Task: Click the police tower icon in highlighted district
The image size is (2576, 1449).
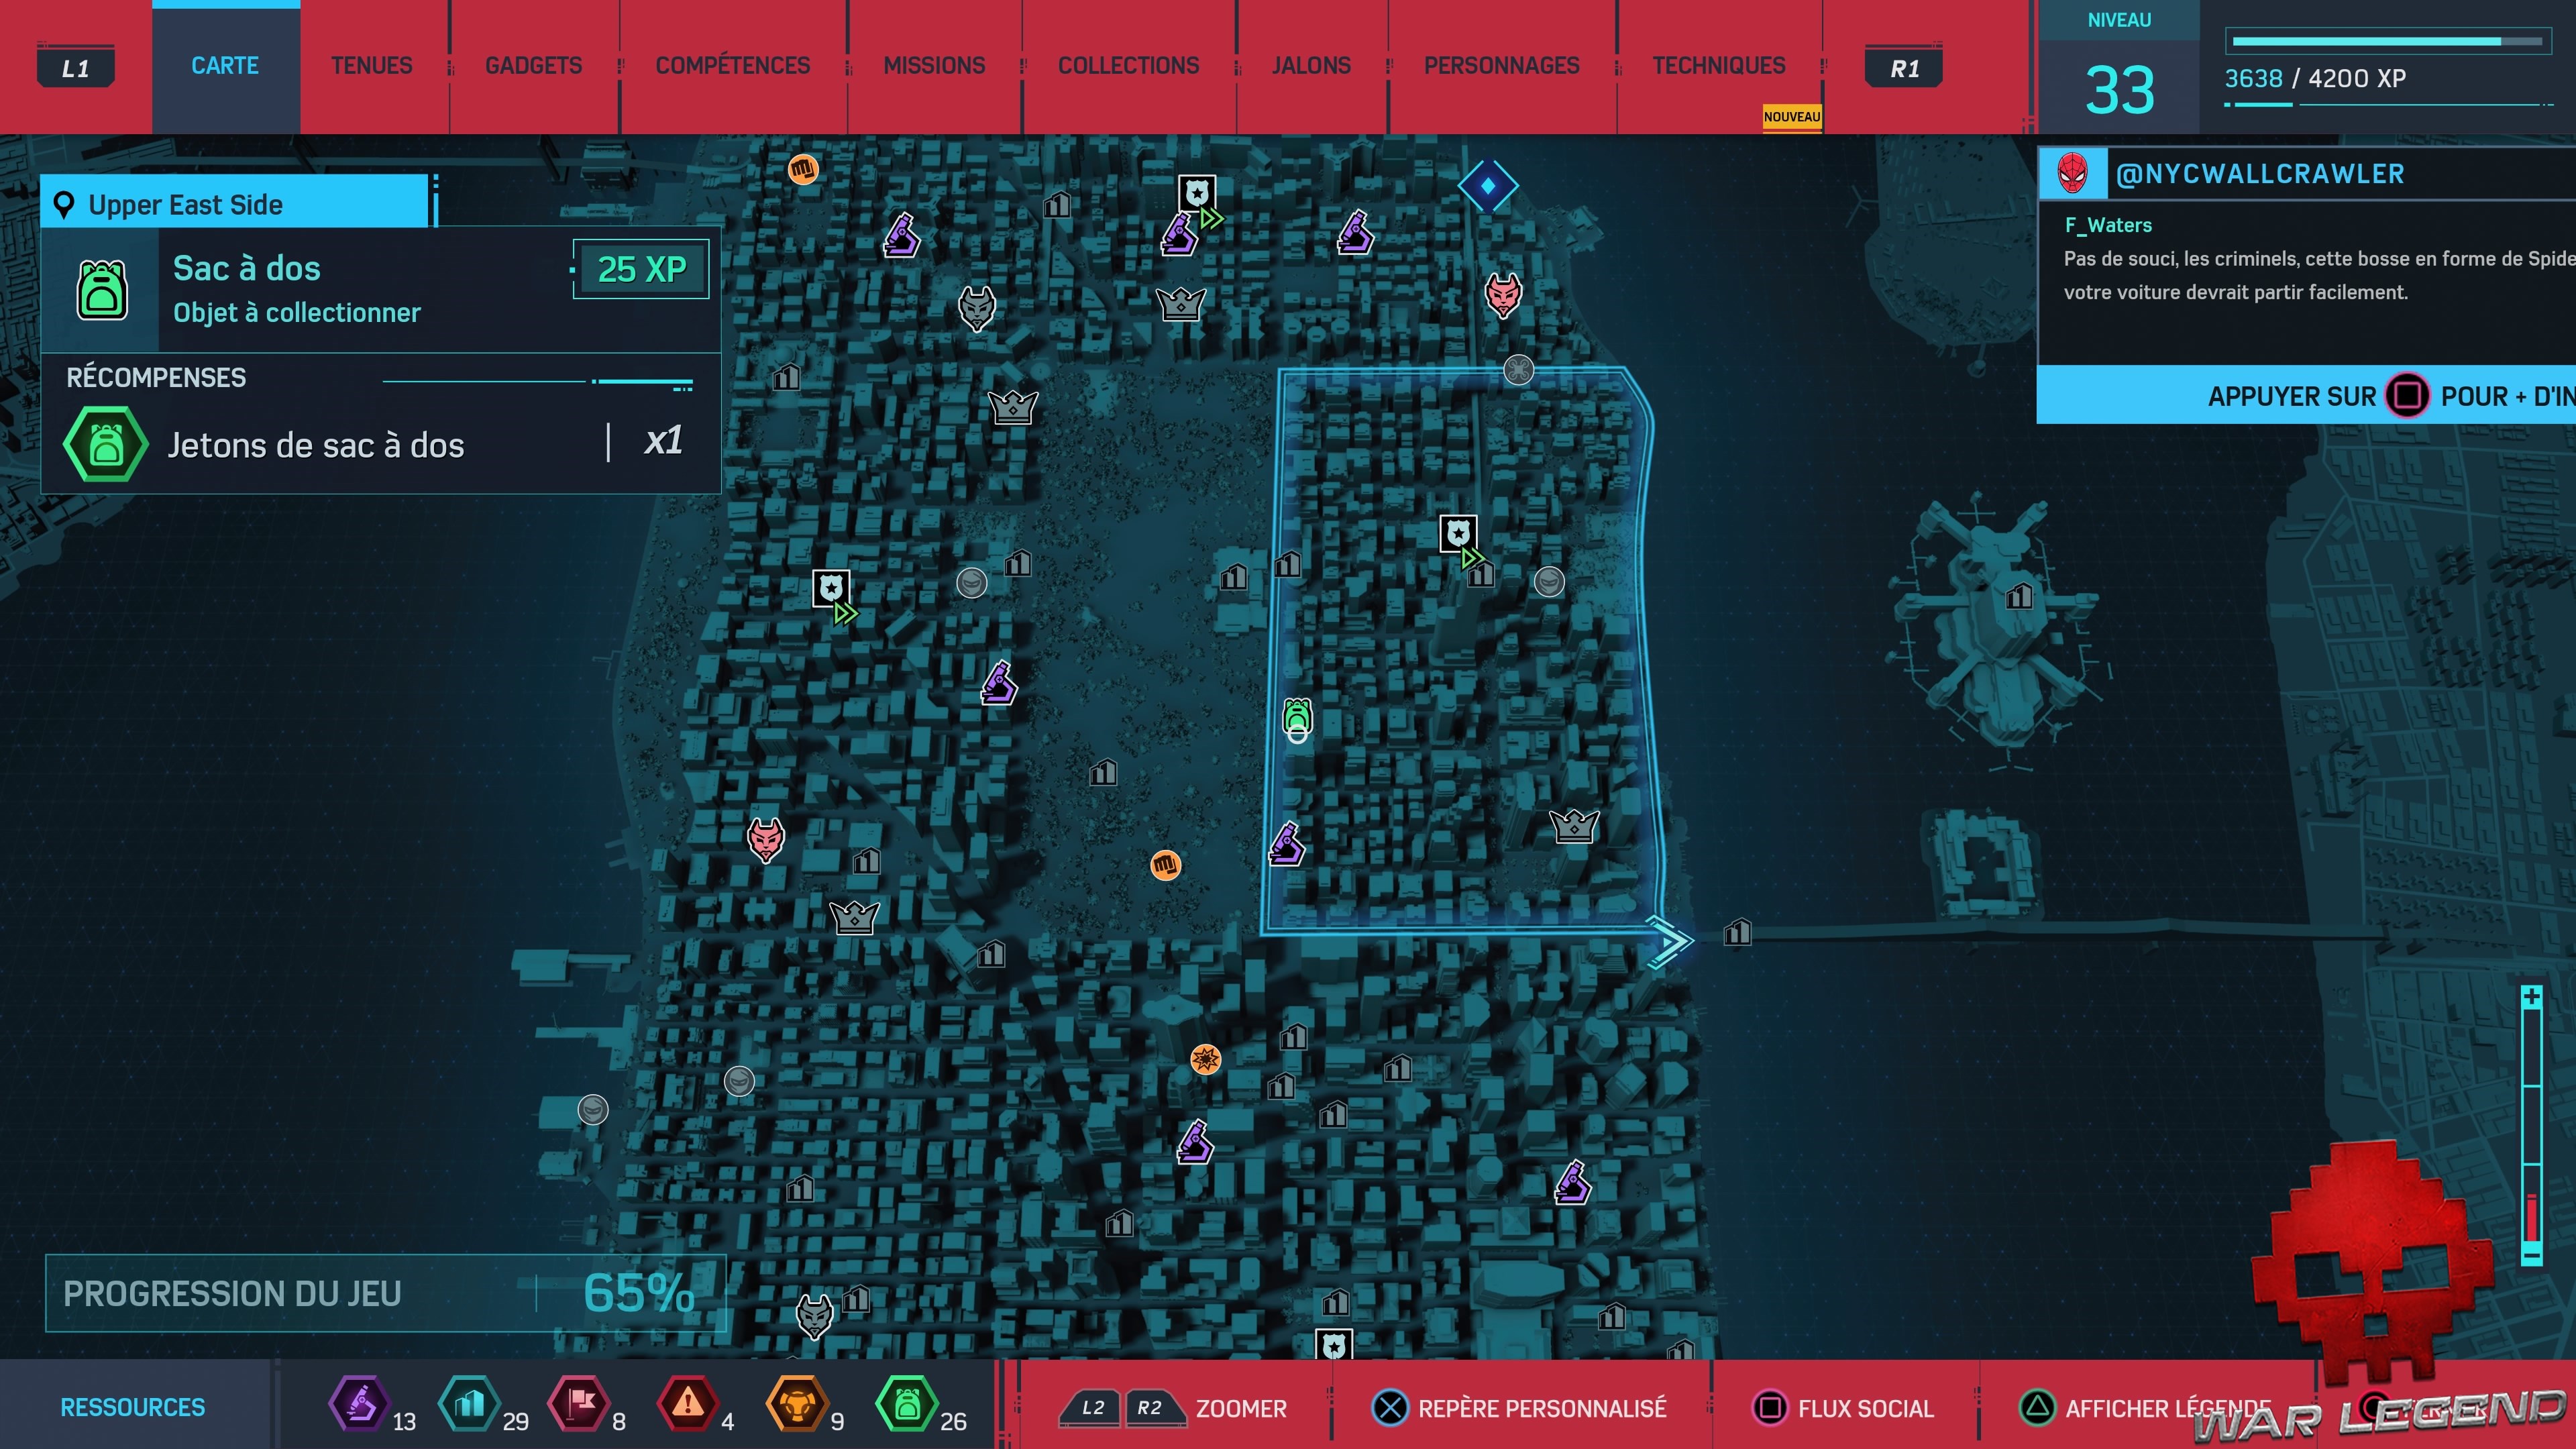Action: pos(1458,534)
